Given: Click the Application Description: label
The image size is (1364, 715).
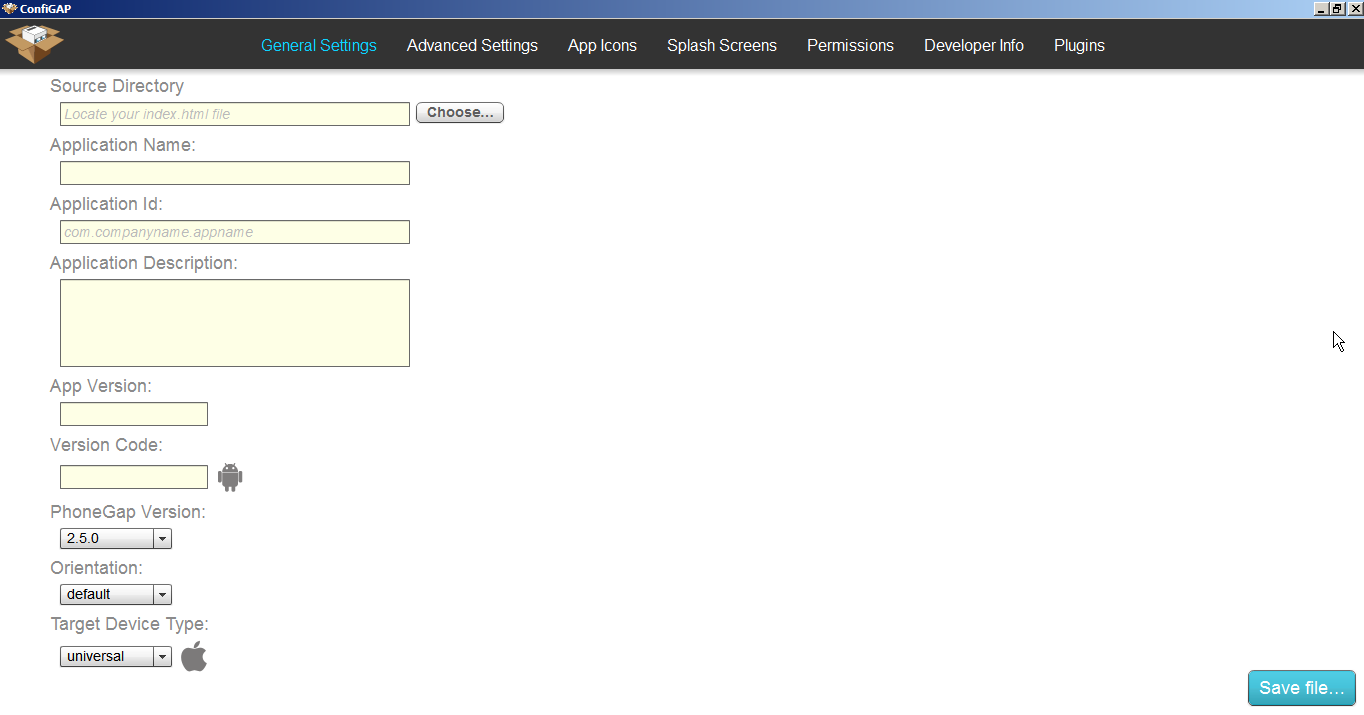Looking at the screenshot, I should point(144,263).
